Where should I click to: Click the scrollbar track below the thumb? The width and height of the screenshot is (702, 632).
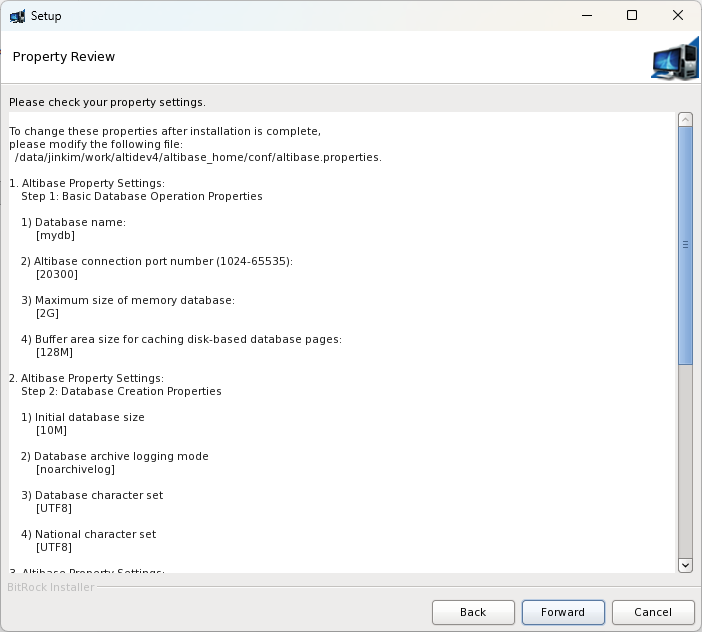point(685,460)
